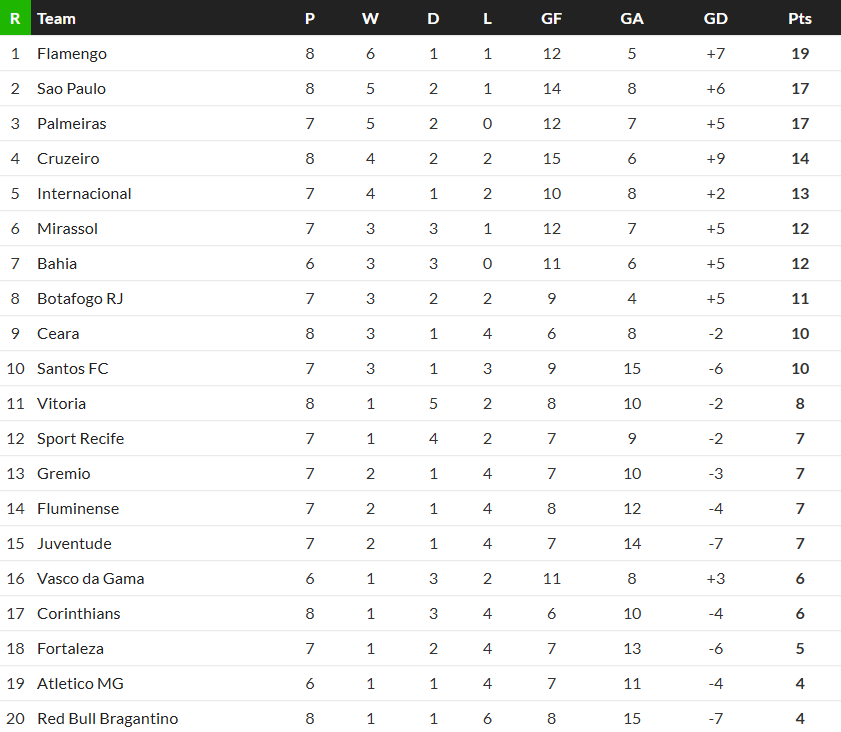841x732 pixels.
Task: Select the Botafogo RJ entry
Action: coord(80,299)
